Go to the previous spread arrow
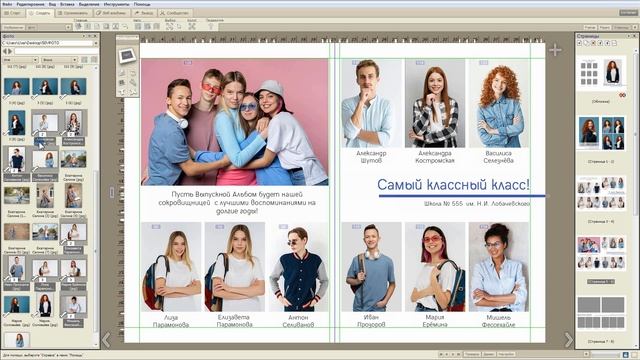Viewport: 640px width, 360px height. coord(106,339)
